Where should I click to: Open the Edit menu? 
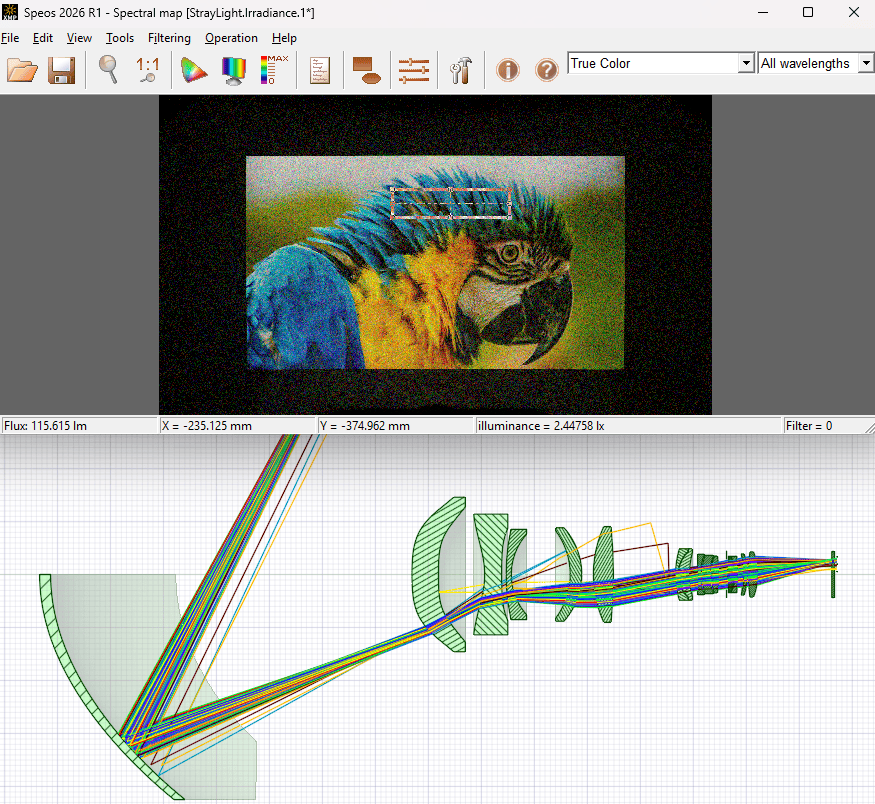[43, 38]
